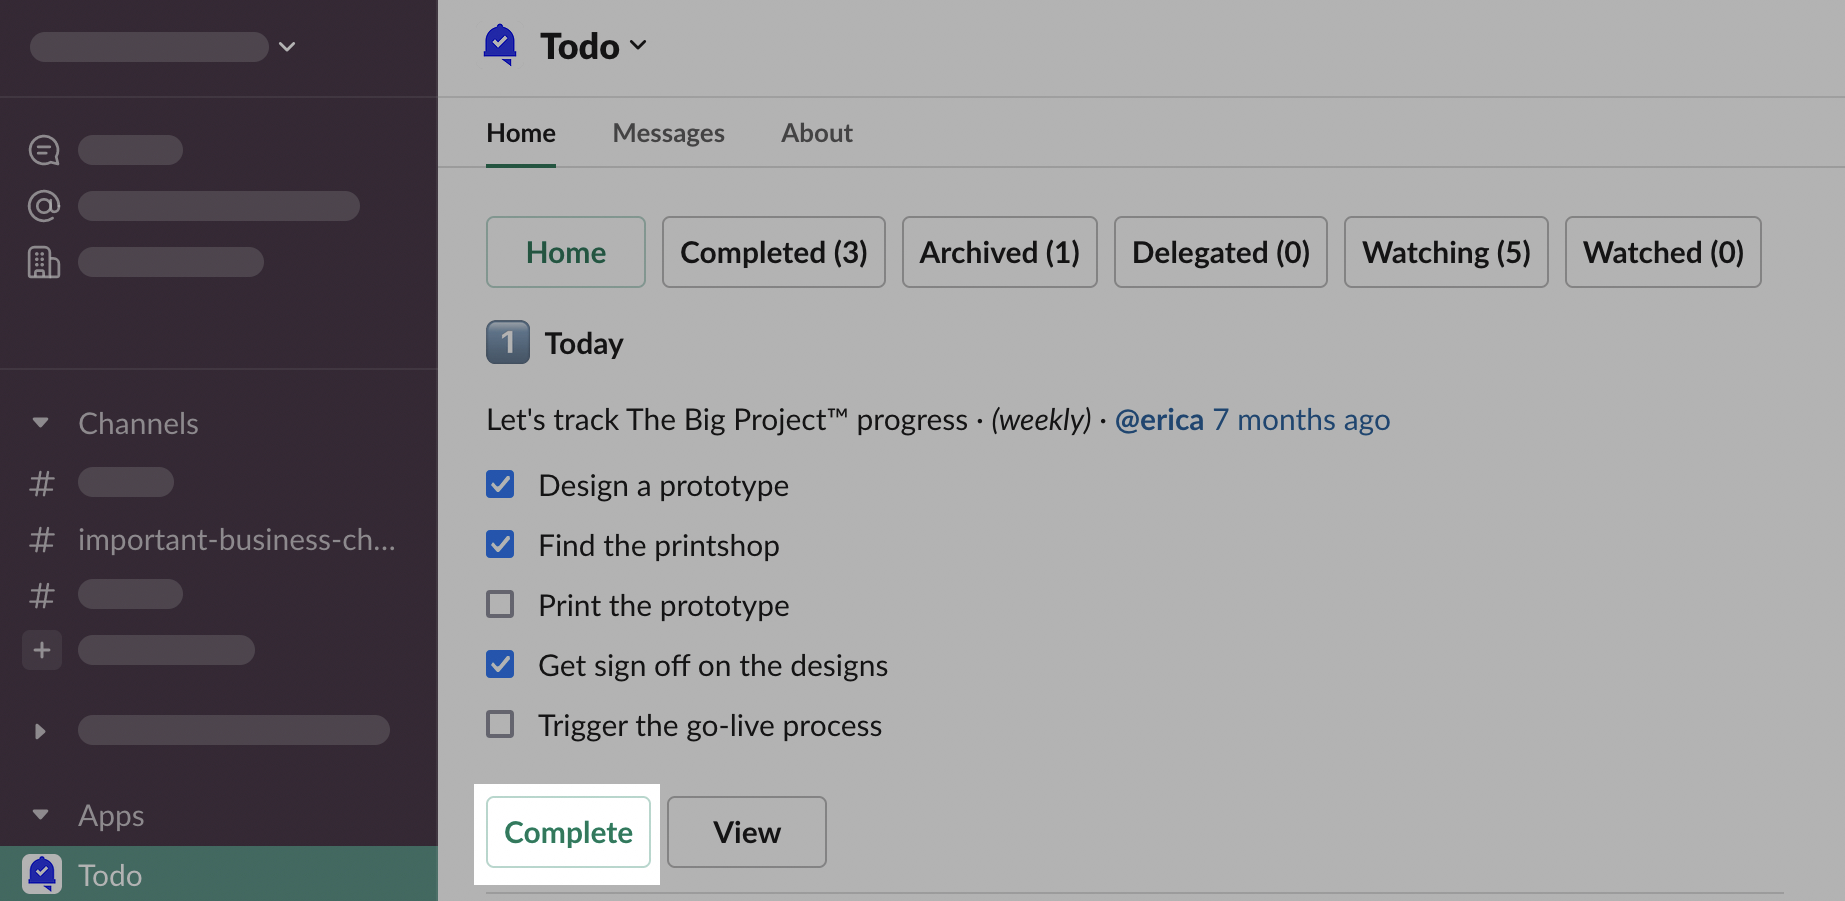Viewport: 1845px width, 901px height.
Task: Open the About tab
Action: pyautogui.click(x=816, y=133)
